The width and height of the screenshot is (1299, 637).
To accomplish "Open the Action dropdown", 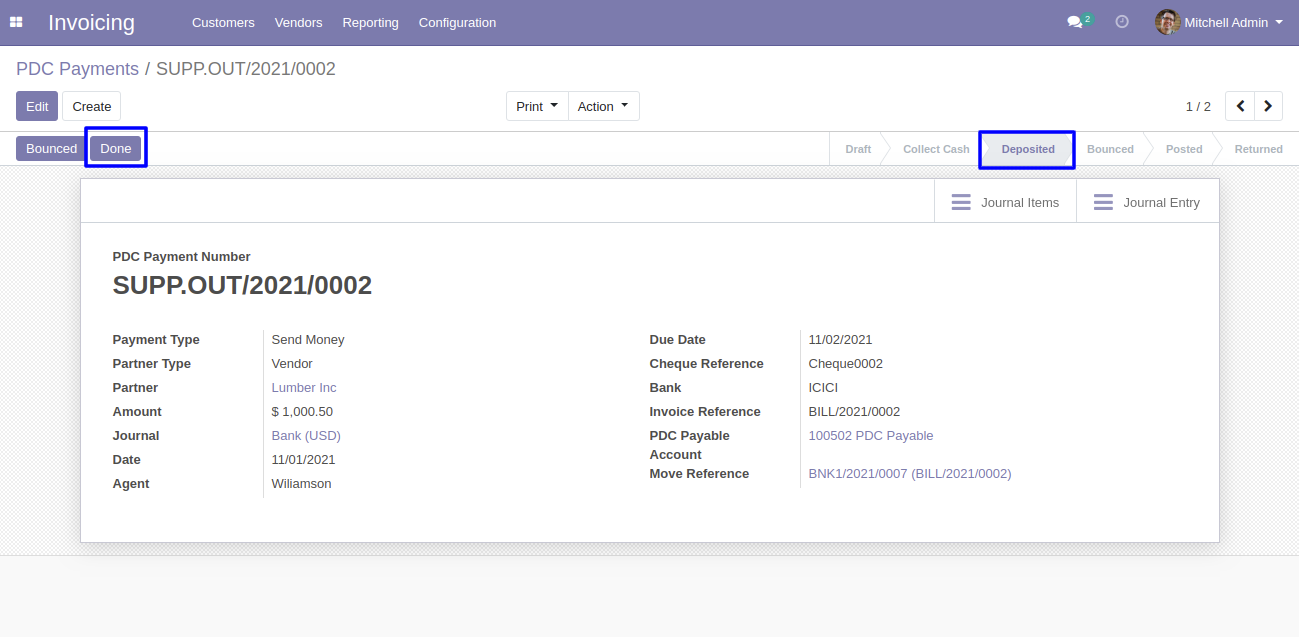I will (x=604, y=106).
